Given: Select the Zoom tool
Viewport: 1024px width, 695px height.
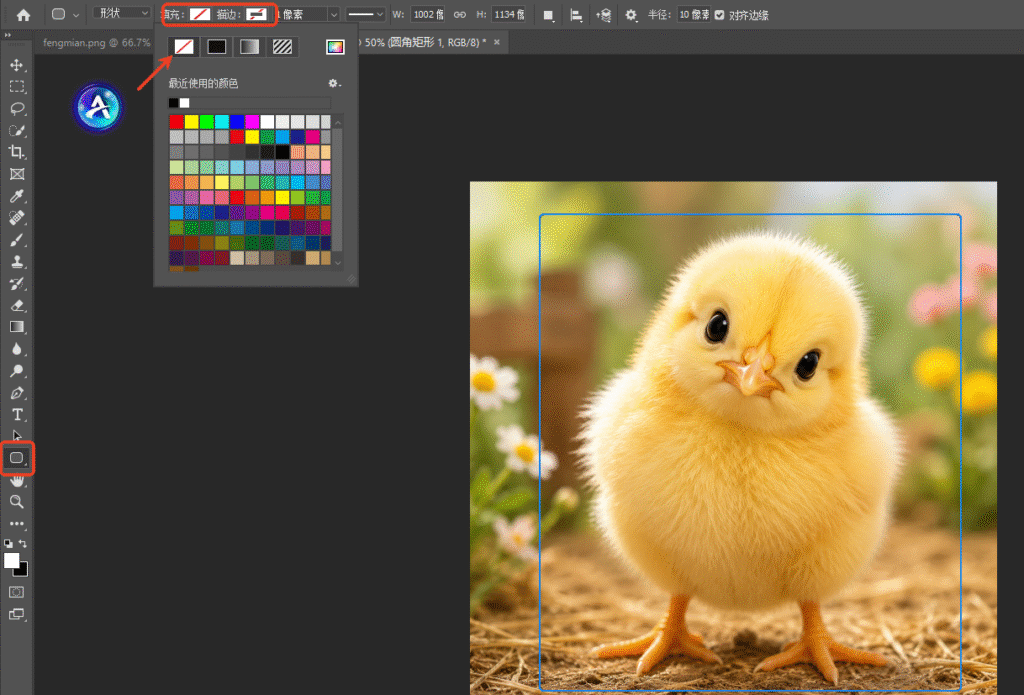Looking at the screenshot, I should 17,502.
